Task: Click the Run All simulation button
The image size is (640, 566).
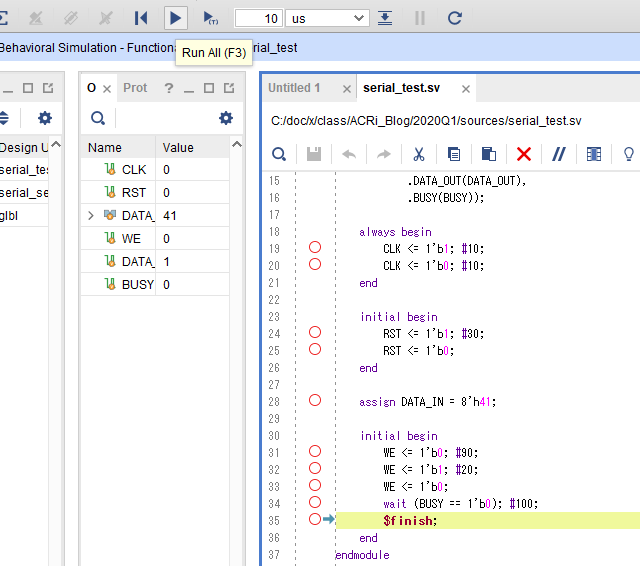Action: (175, 17)
